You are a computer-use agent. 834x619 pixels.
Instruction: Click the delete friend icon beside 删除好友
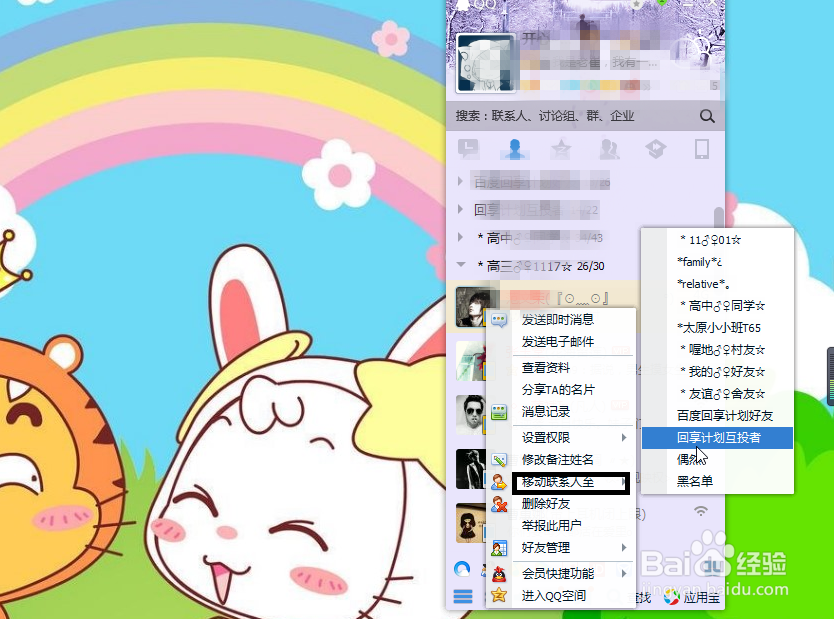click(x=499, y=504)
